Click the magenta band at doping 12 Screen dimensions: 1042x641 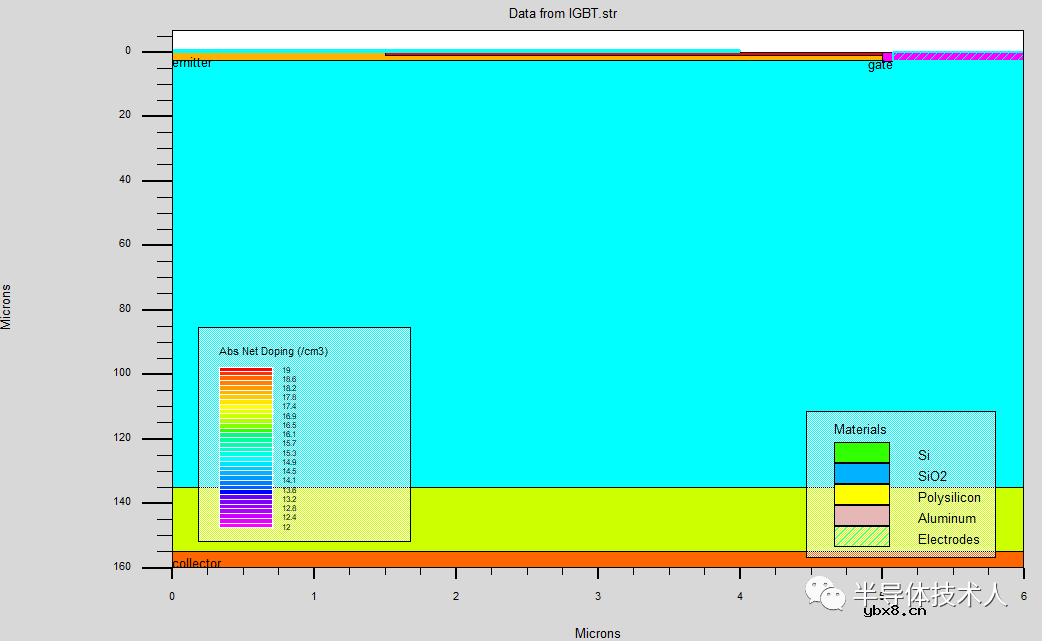(246, 525)
